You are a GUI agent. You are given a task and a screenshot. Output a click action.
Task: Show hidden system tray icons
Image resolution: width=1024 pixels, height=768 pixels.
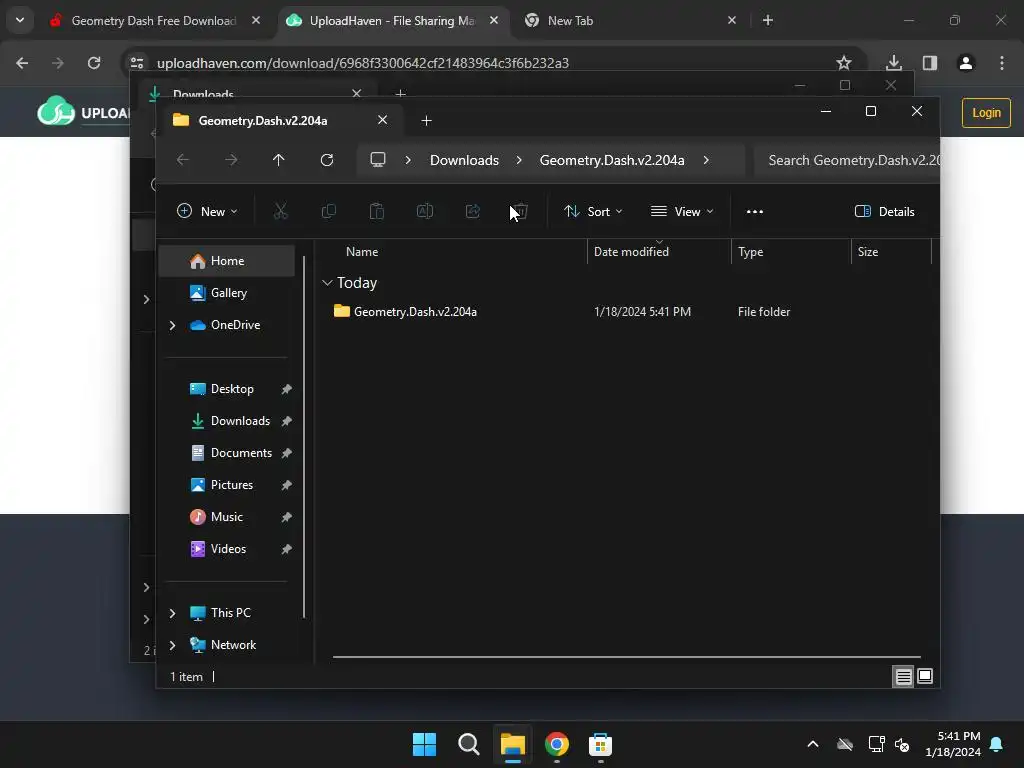tap(812, 744)
